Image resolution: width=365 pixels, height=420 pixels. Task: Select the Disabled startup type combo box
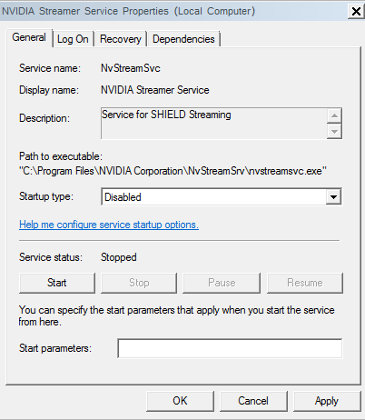tap(221, 197)
